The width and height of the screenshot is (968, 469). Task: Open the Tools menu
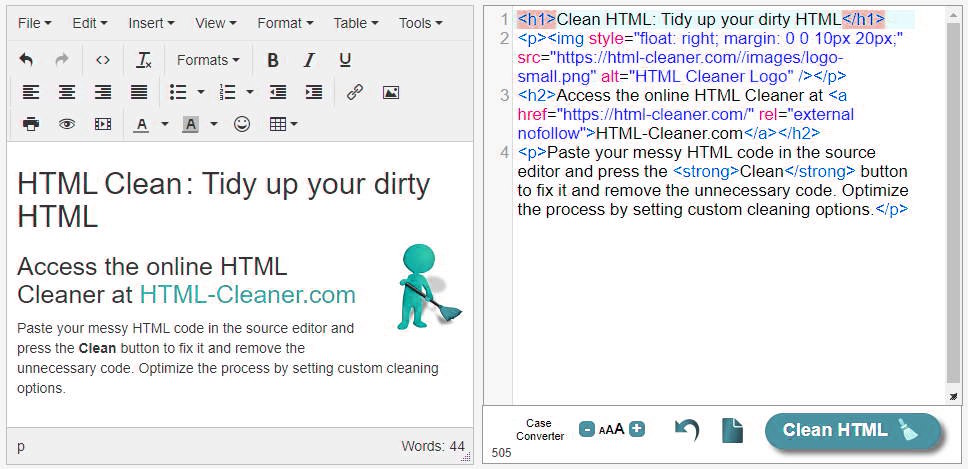click(421, 23)
